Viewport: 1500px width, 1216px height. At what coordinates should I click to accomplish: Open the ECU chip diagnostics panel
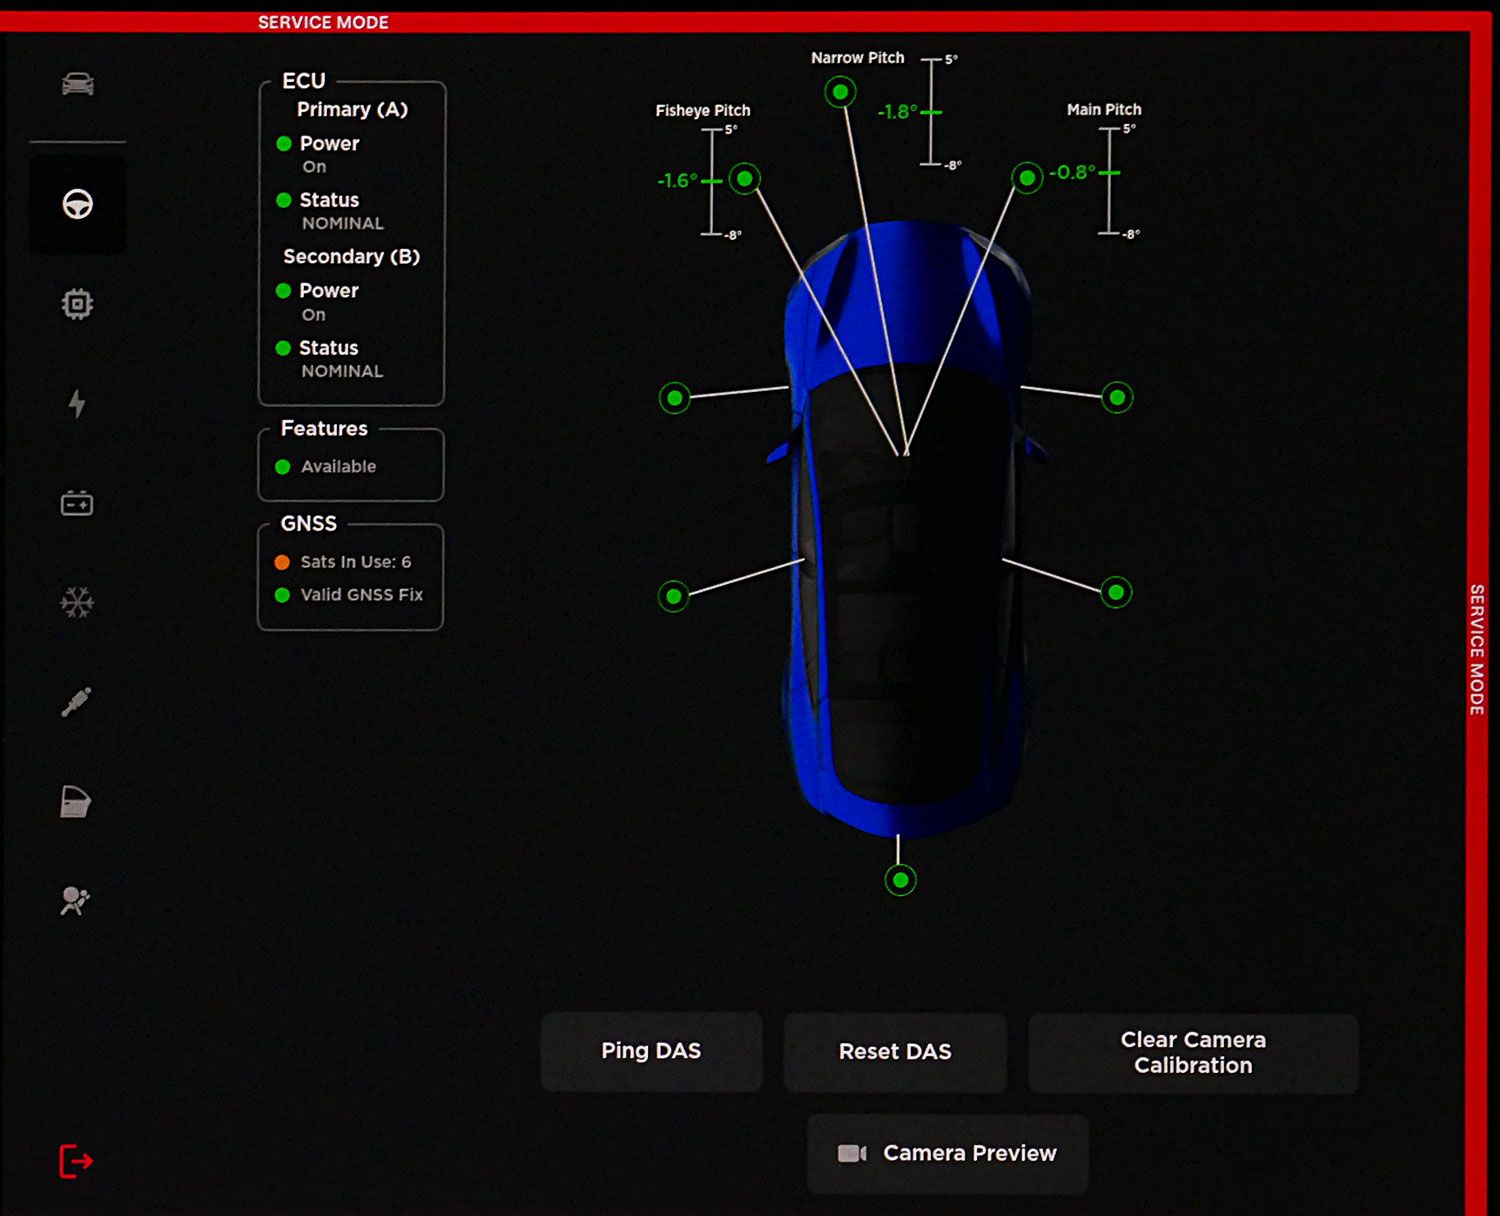(76, 303)
